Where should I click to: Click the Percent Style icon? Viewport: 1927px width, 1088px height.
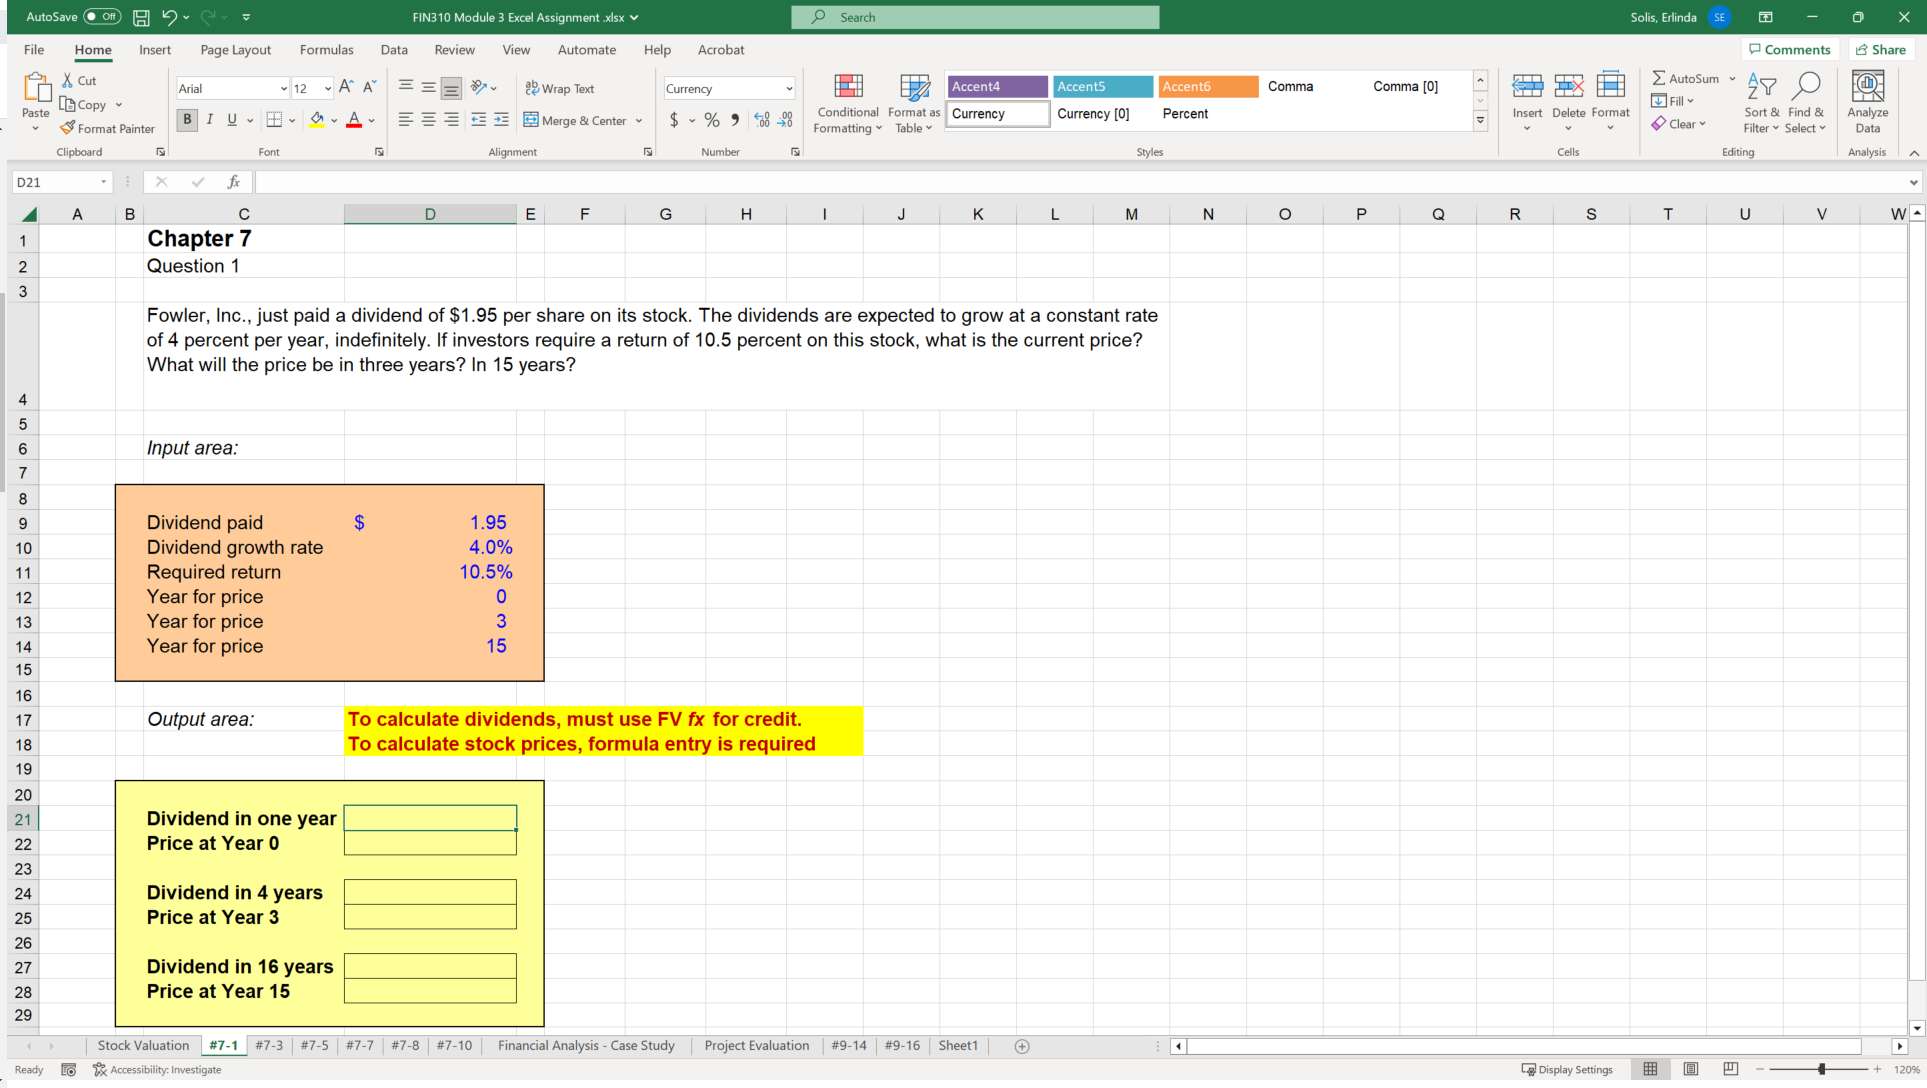tap(711, 120)
